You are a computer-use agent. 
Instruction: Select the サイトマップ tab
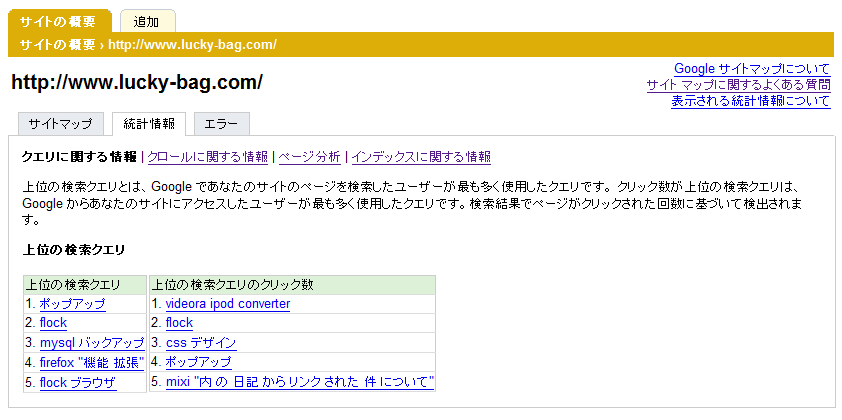pos(60,124)
